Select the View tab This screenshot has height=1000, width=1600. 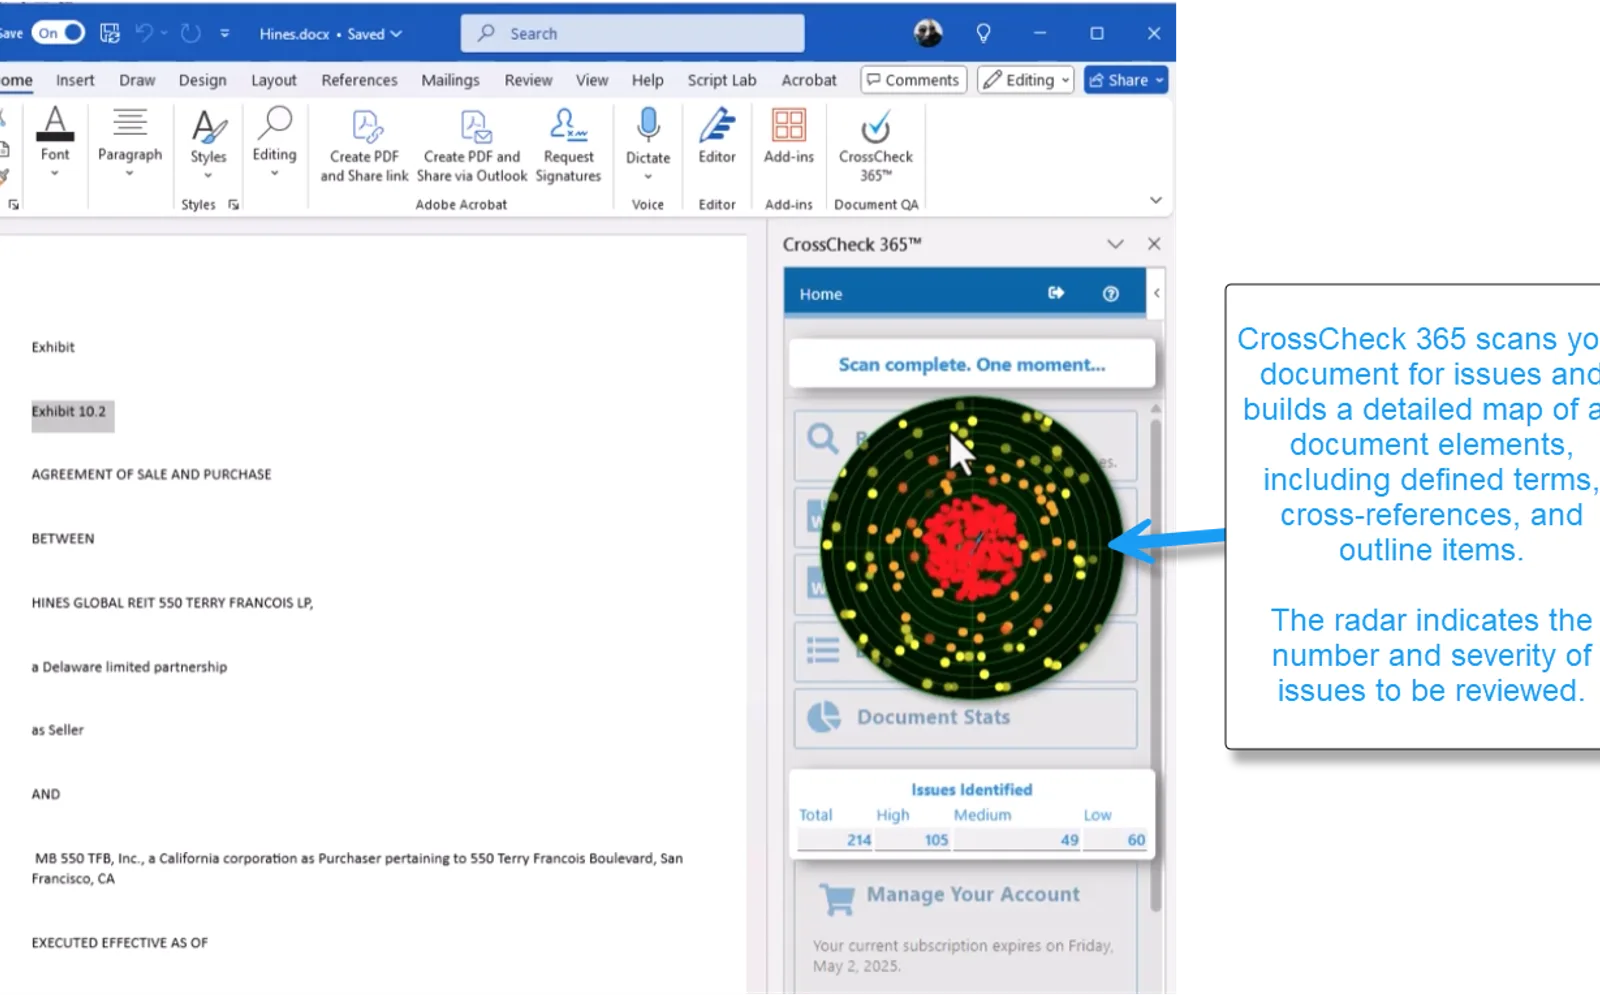click(592, 80)
